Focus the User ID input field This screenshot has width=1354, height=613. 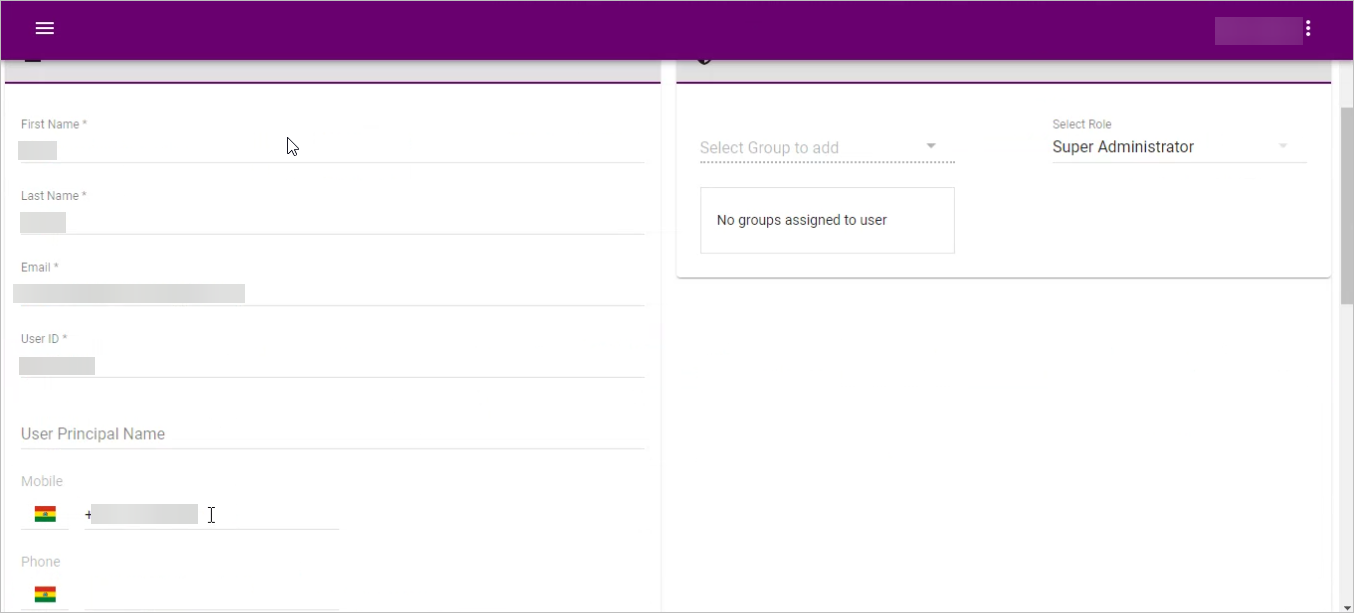pos(330,365)
